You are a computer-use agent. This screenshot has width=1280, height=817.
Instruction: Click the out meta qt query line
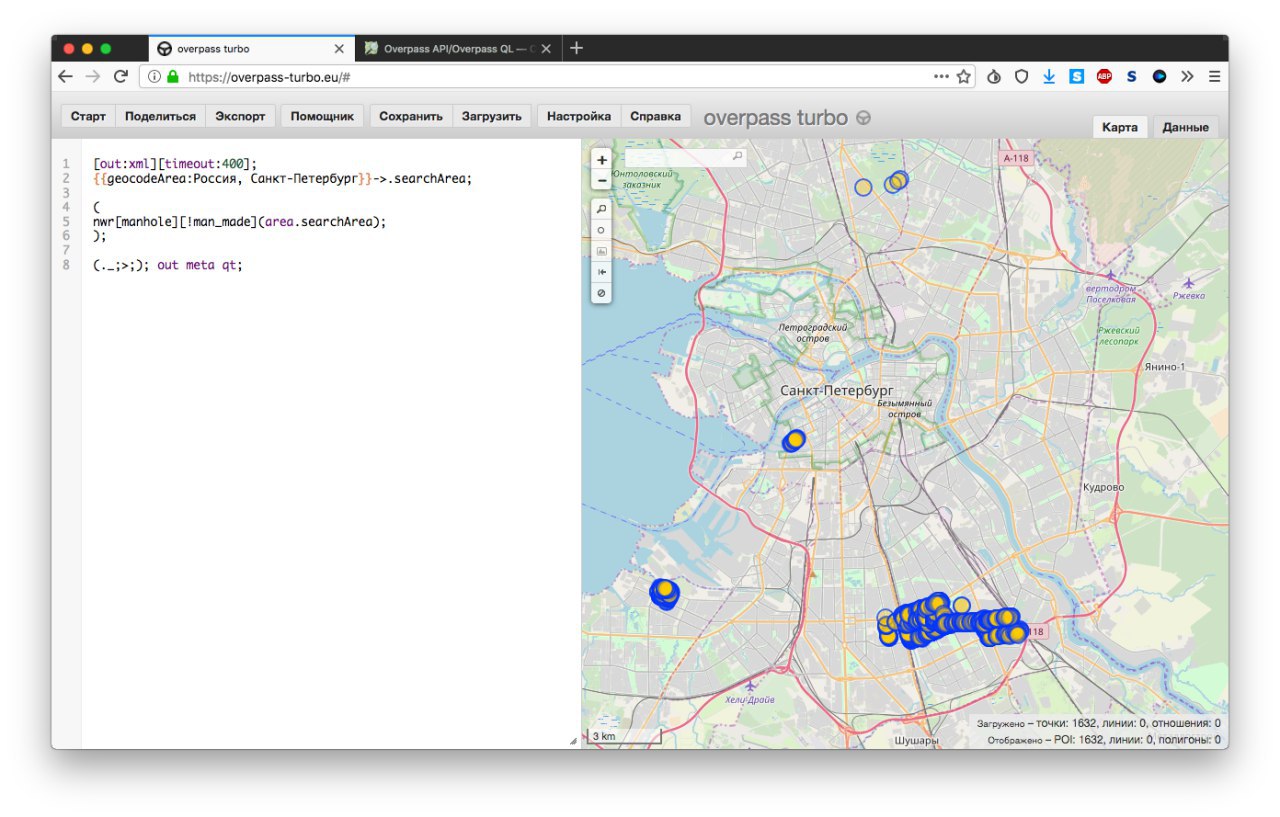(168, 265)
